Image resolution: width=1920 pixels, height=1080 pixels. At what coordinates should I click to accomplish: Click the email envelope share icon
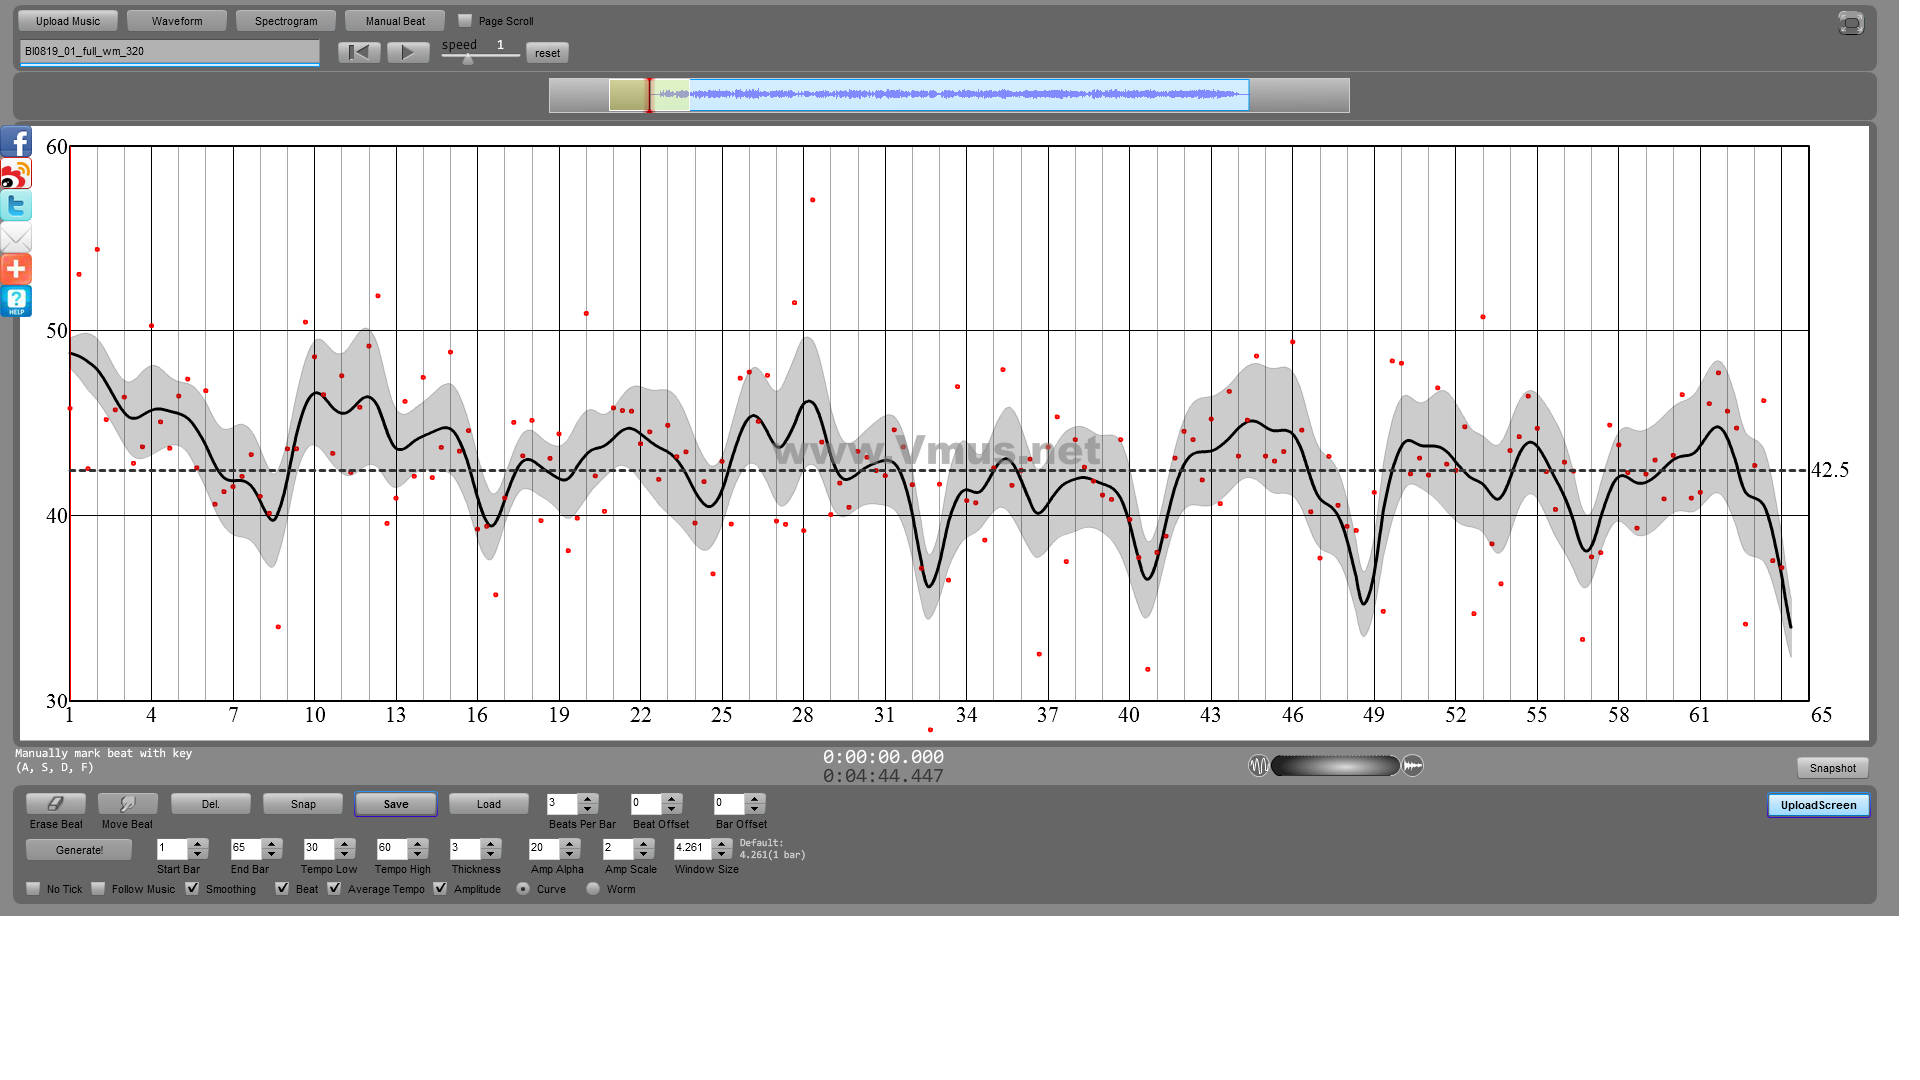(16, 238)
